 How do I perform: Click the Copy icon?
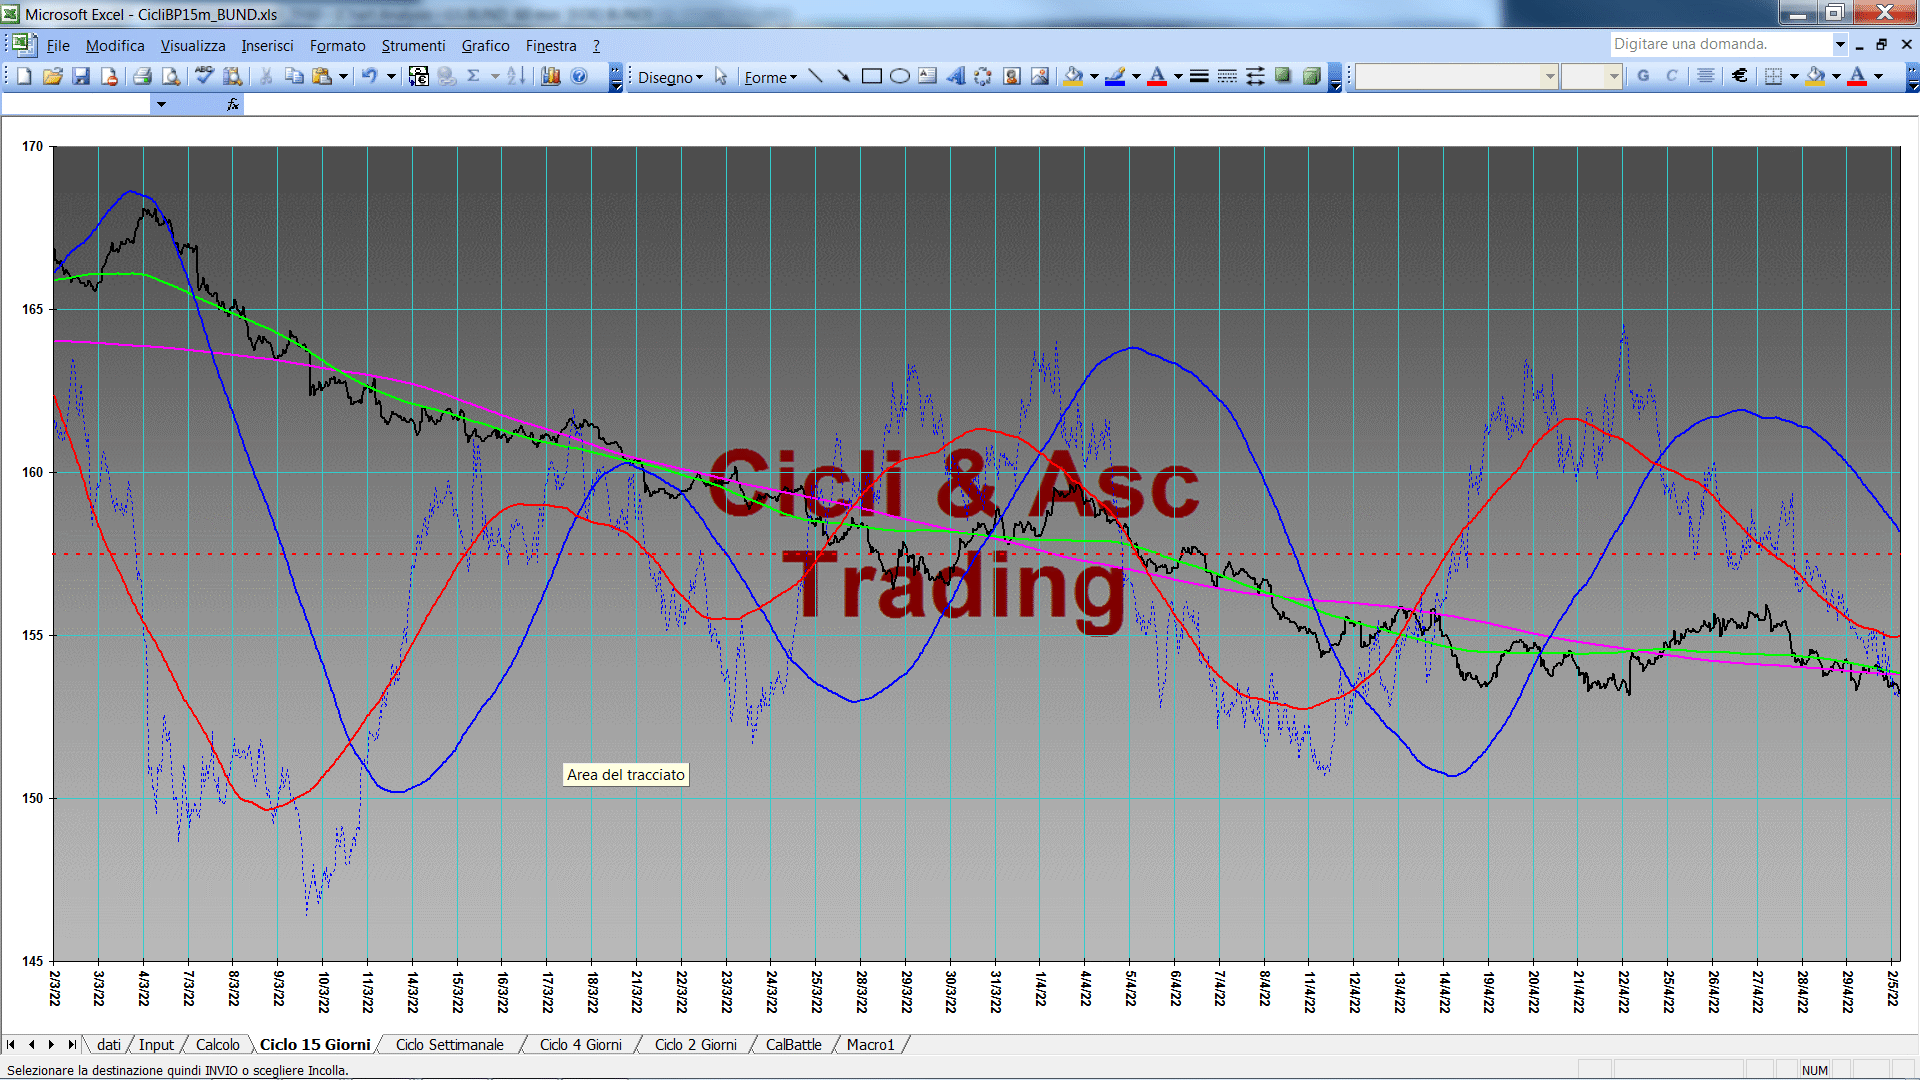point(294,76)
